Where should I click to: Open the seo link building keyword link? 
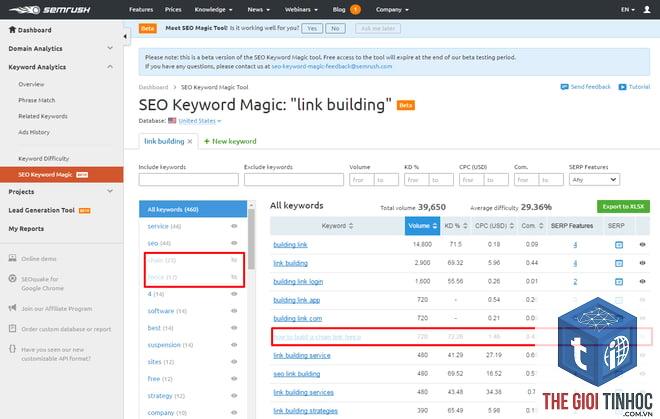pos(297,374)
